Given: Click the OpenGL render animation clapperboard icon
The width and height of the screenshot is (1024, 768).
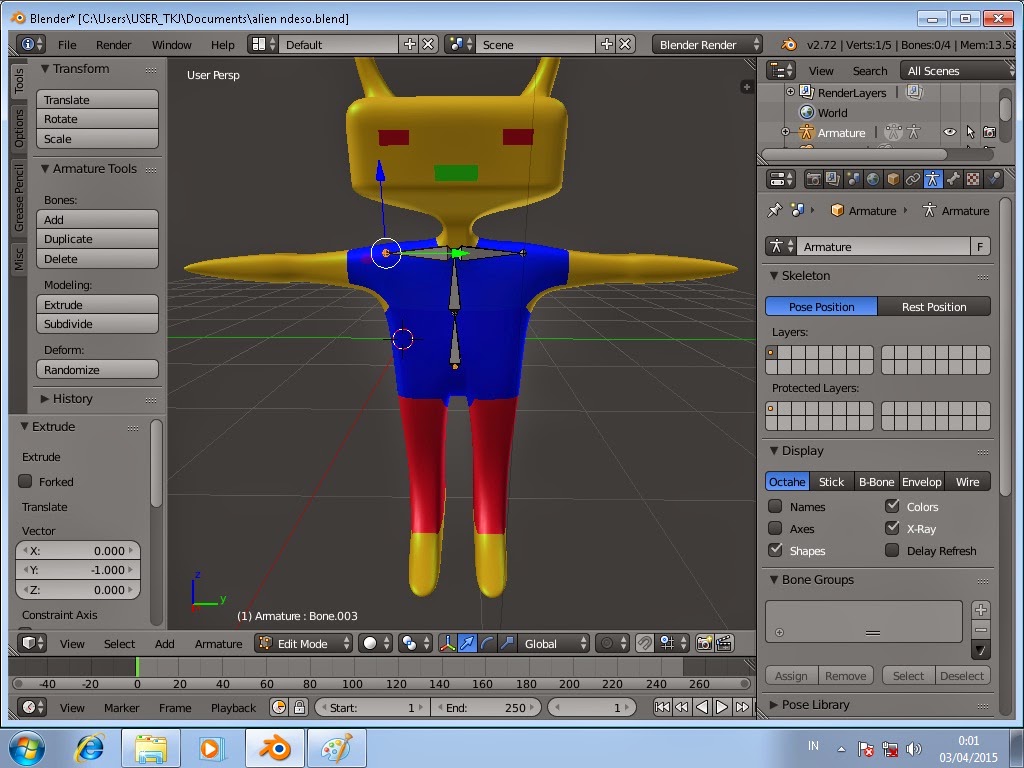Looking at the screenshot, I should tap(724, 644).
